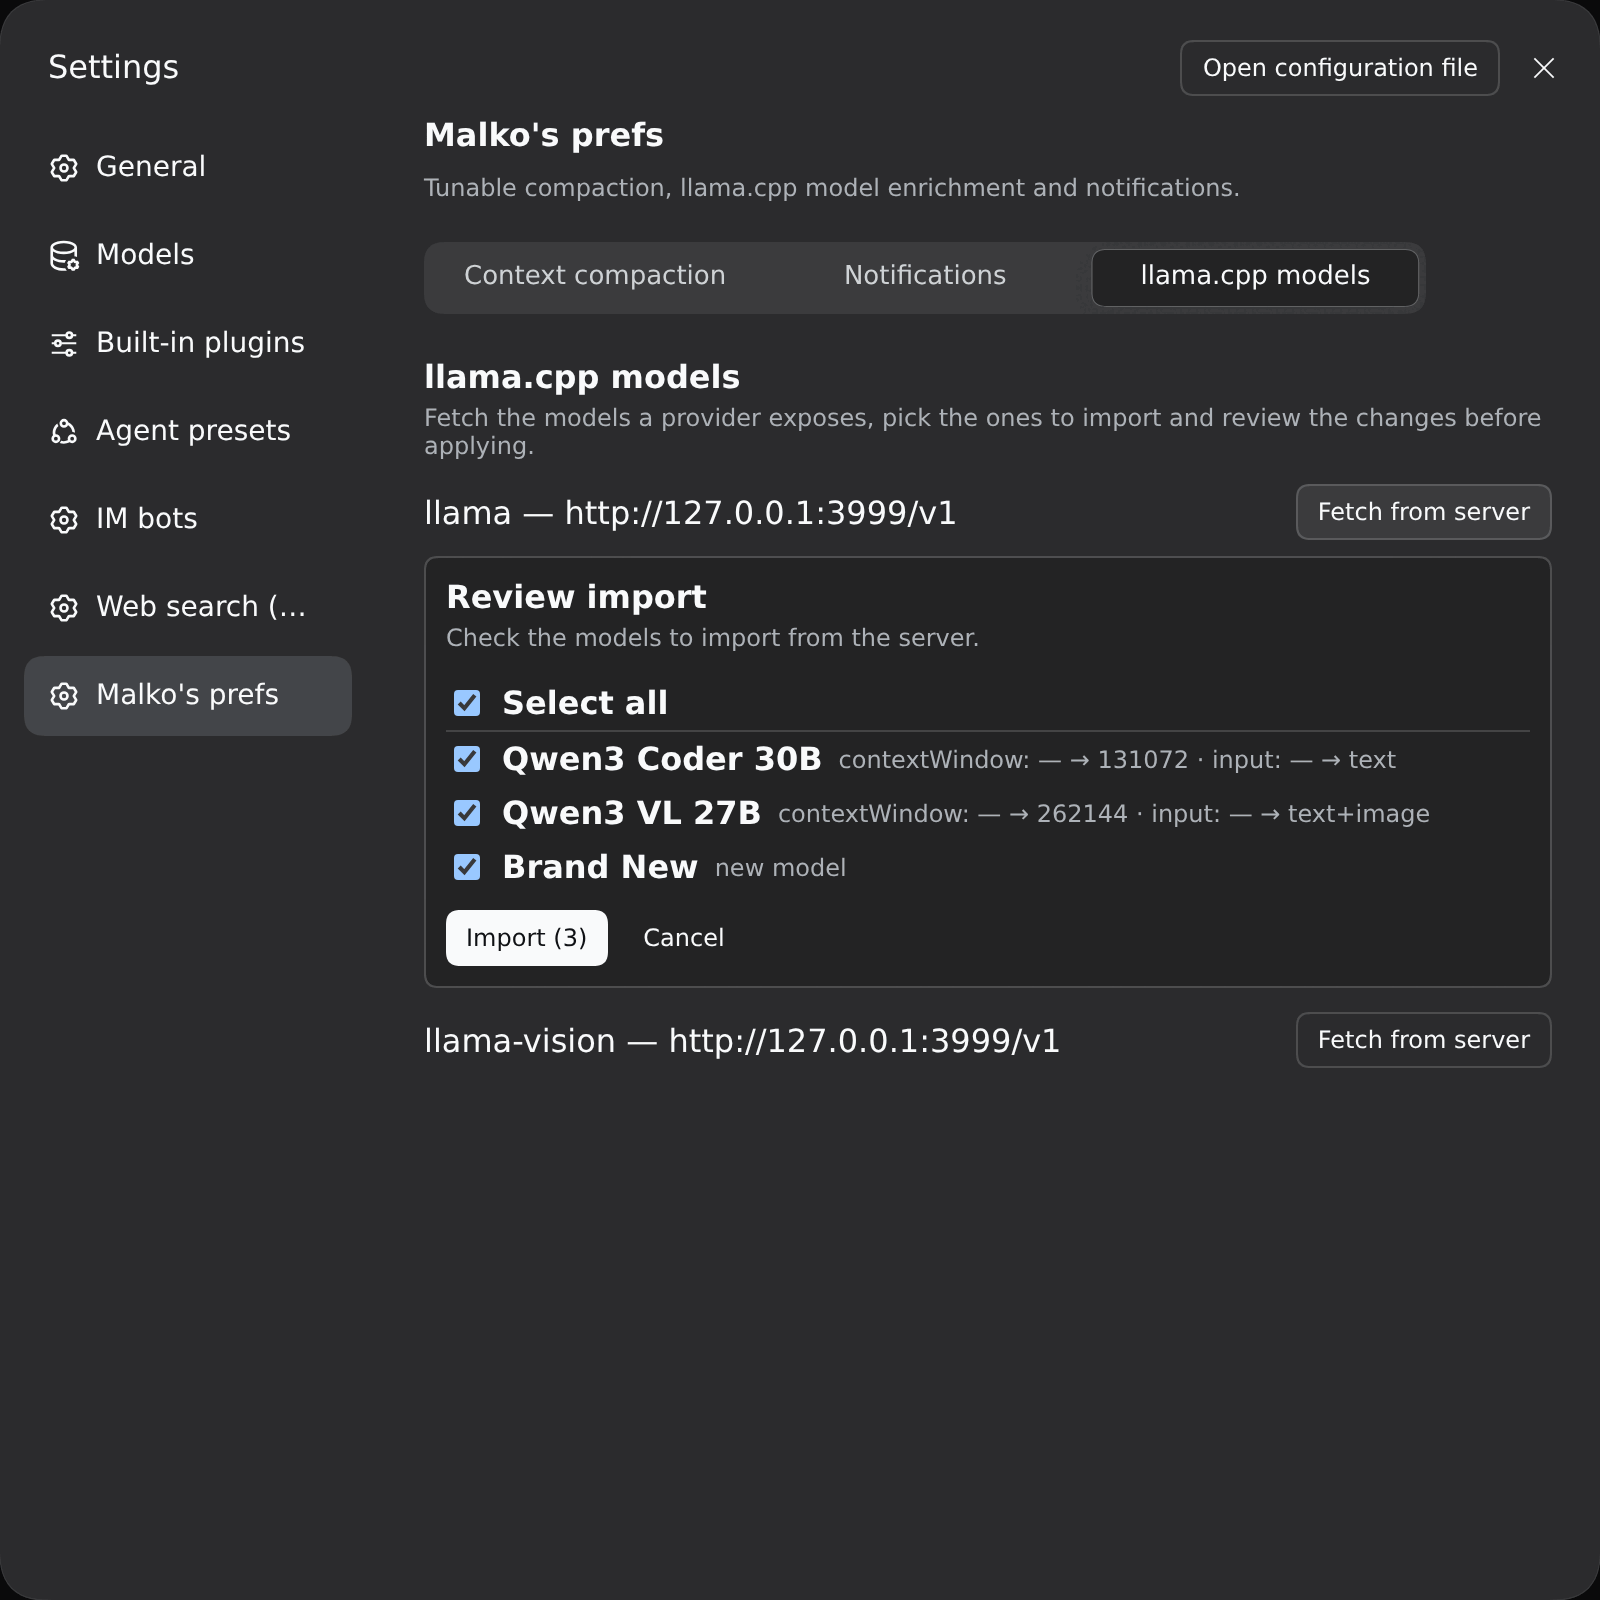Open the Models settings section label
The width and height of the screenshot is (1600, 1600).
(x=145, y=254)
